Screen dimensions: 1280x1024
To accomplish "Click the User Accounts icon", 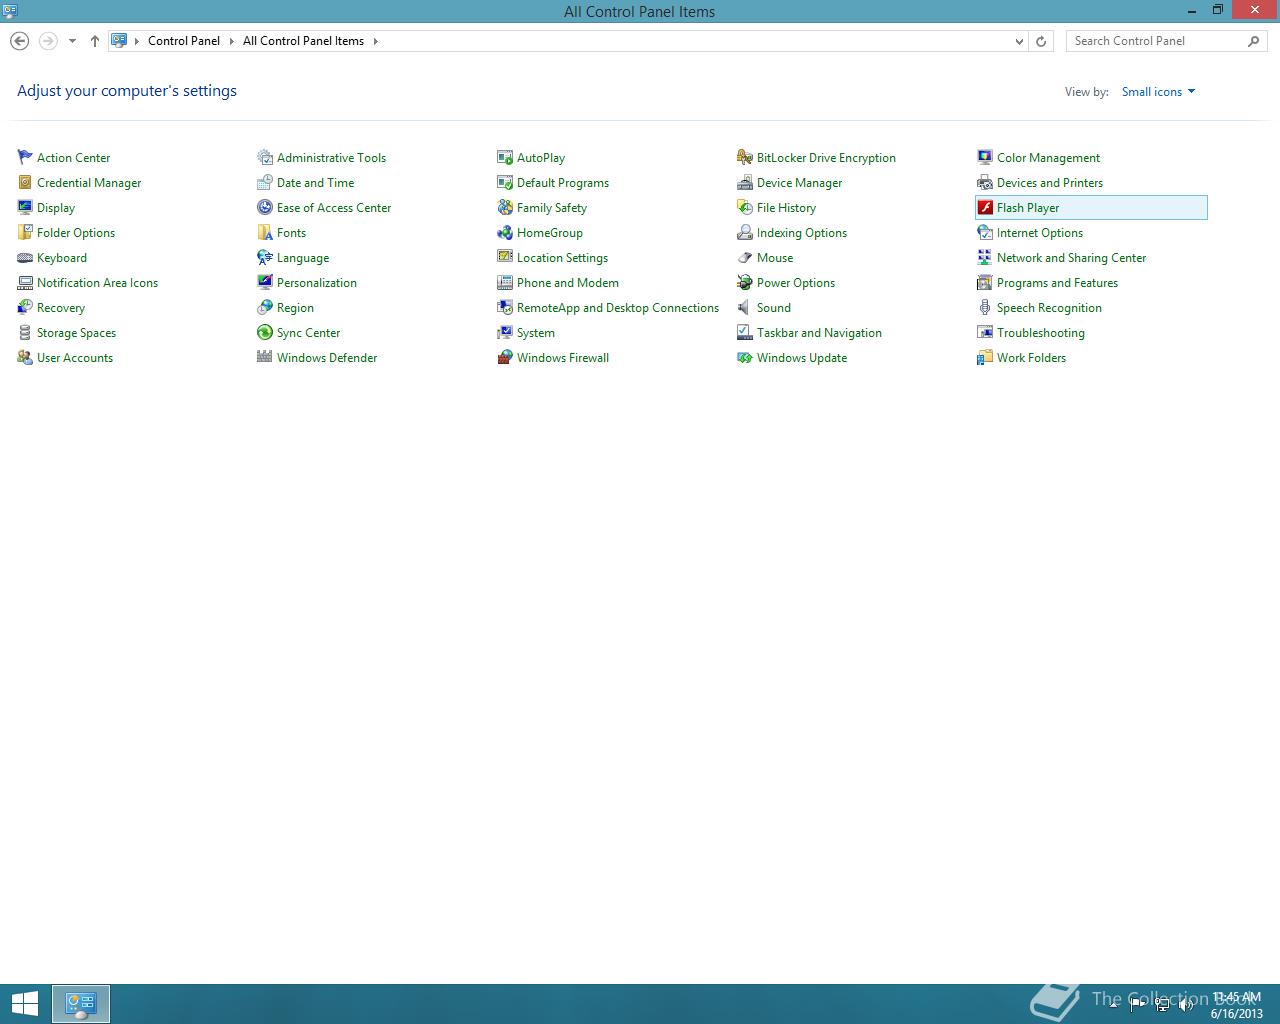I will (25, 357).
